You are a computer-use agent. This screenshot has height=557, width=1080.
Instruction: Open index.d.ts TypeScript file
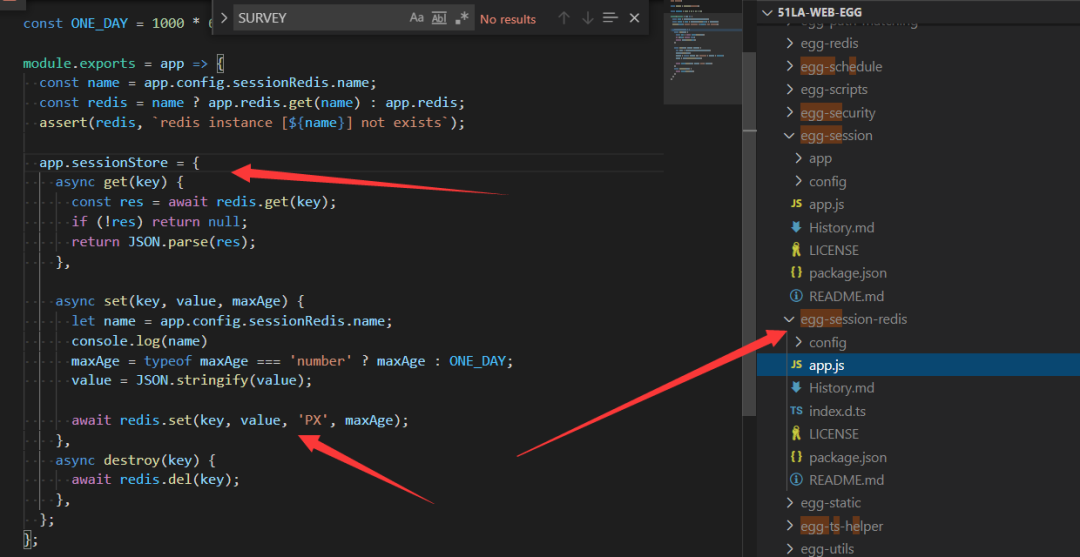(x=837, y=411)
